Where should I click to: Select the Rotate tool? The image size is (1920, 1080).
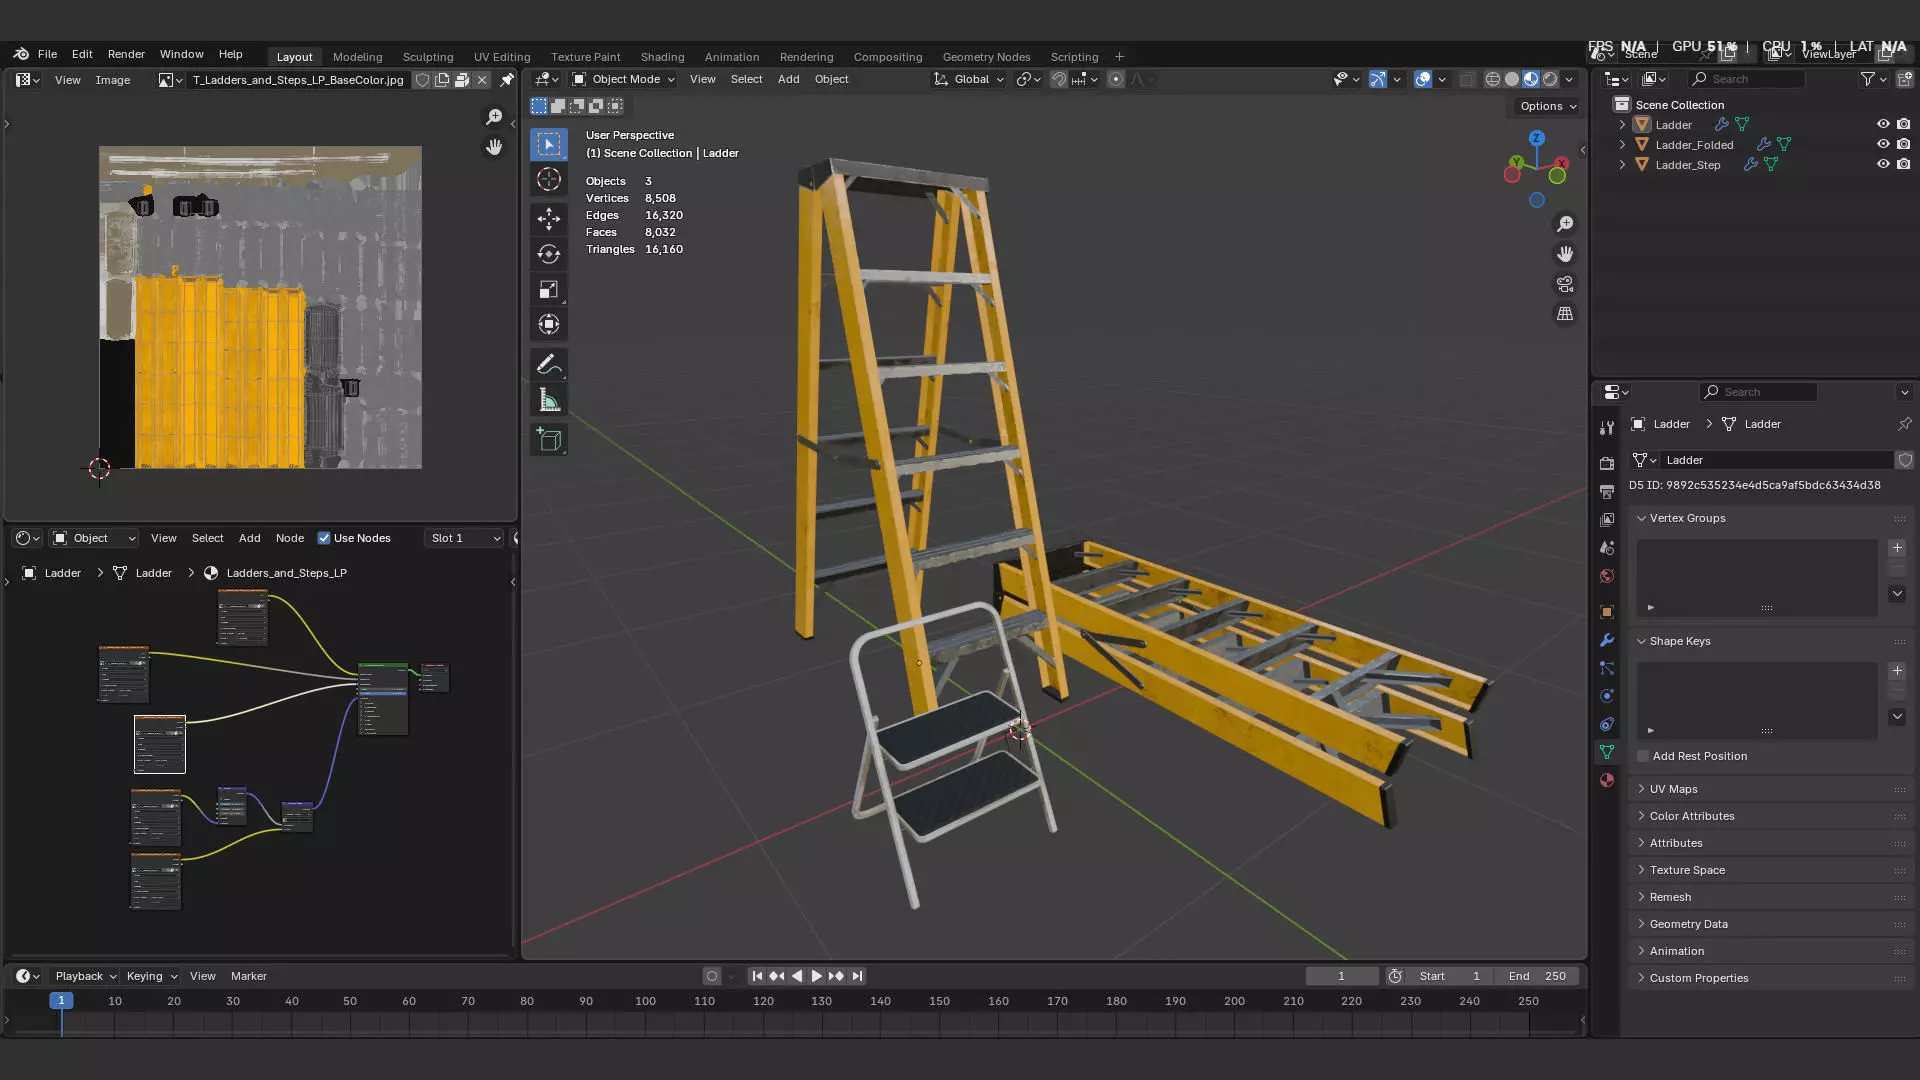pos(548,254)
